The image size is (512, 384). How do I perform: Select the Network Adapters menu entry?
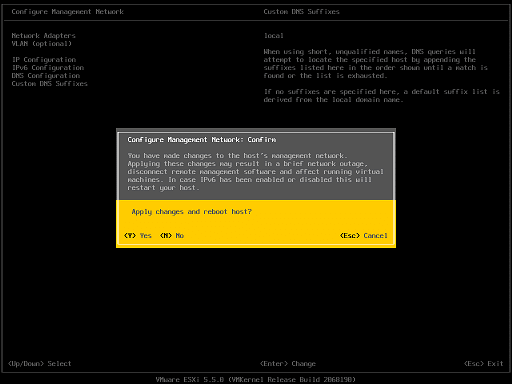pos(44,36)
